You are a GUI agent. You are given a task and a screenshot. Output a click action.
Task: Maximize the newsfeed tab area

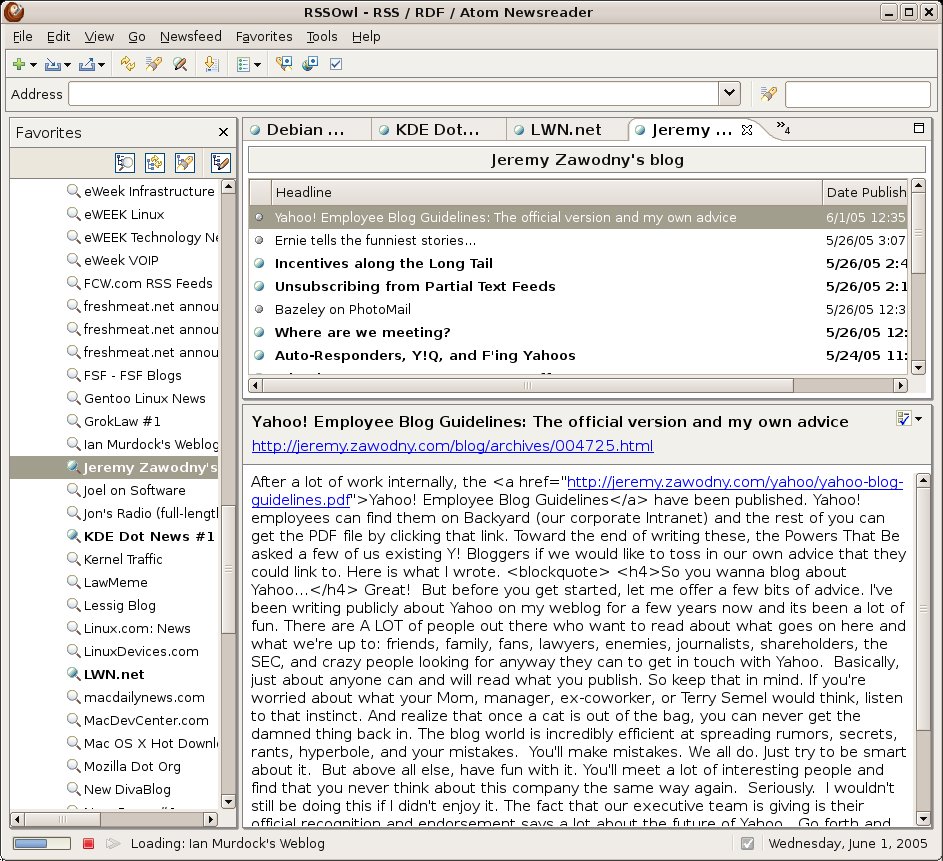919,128
